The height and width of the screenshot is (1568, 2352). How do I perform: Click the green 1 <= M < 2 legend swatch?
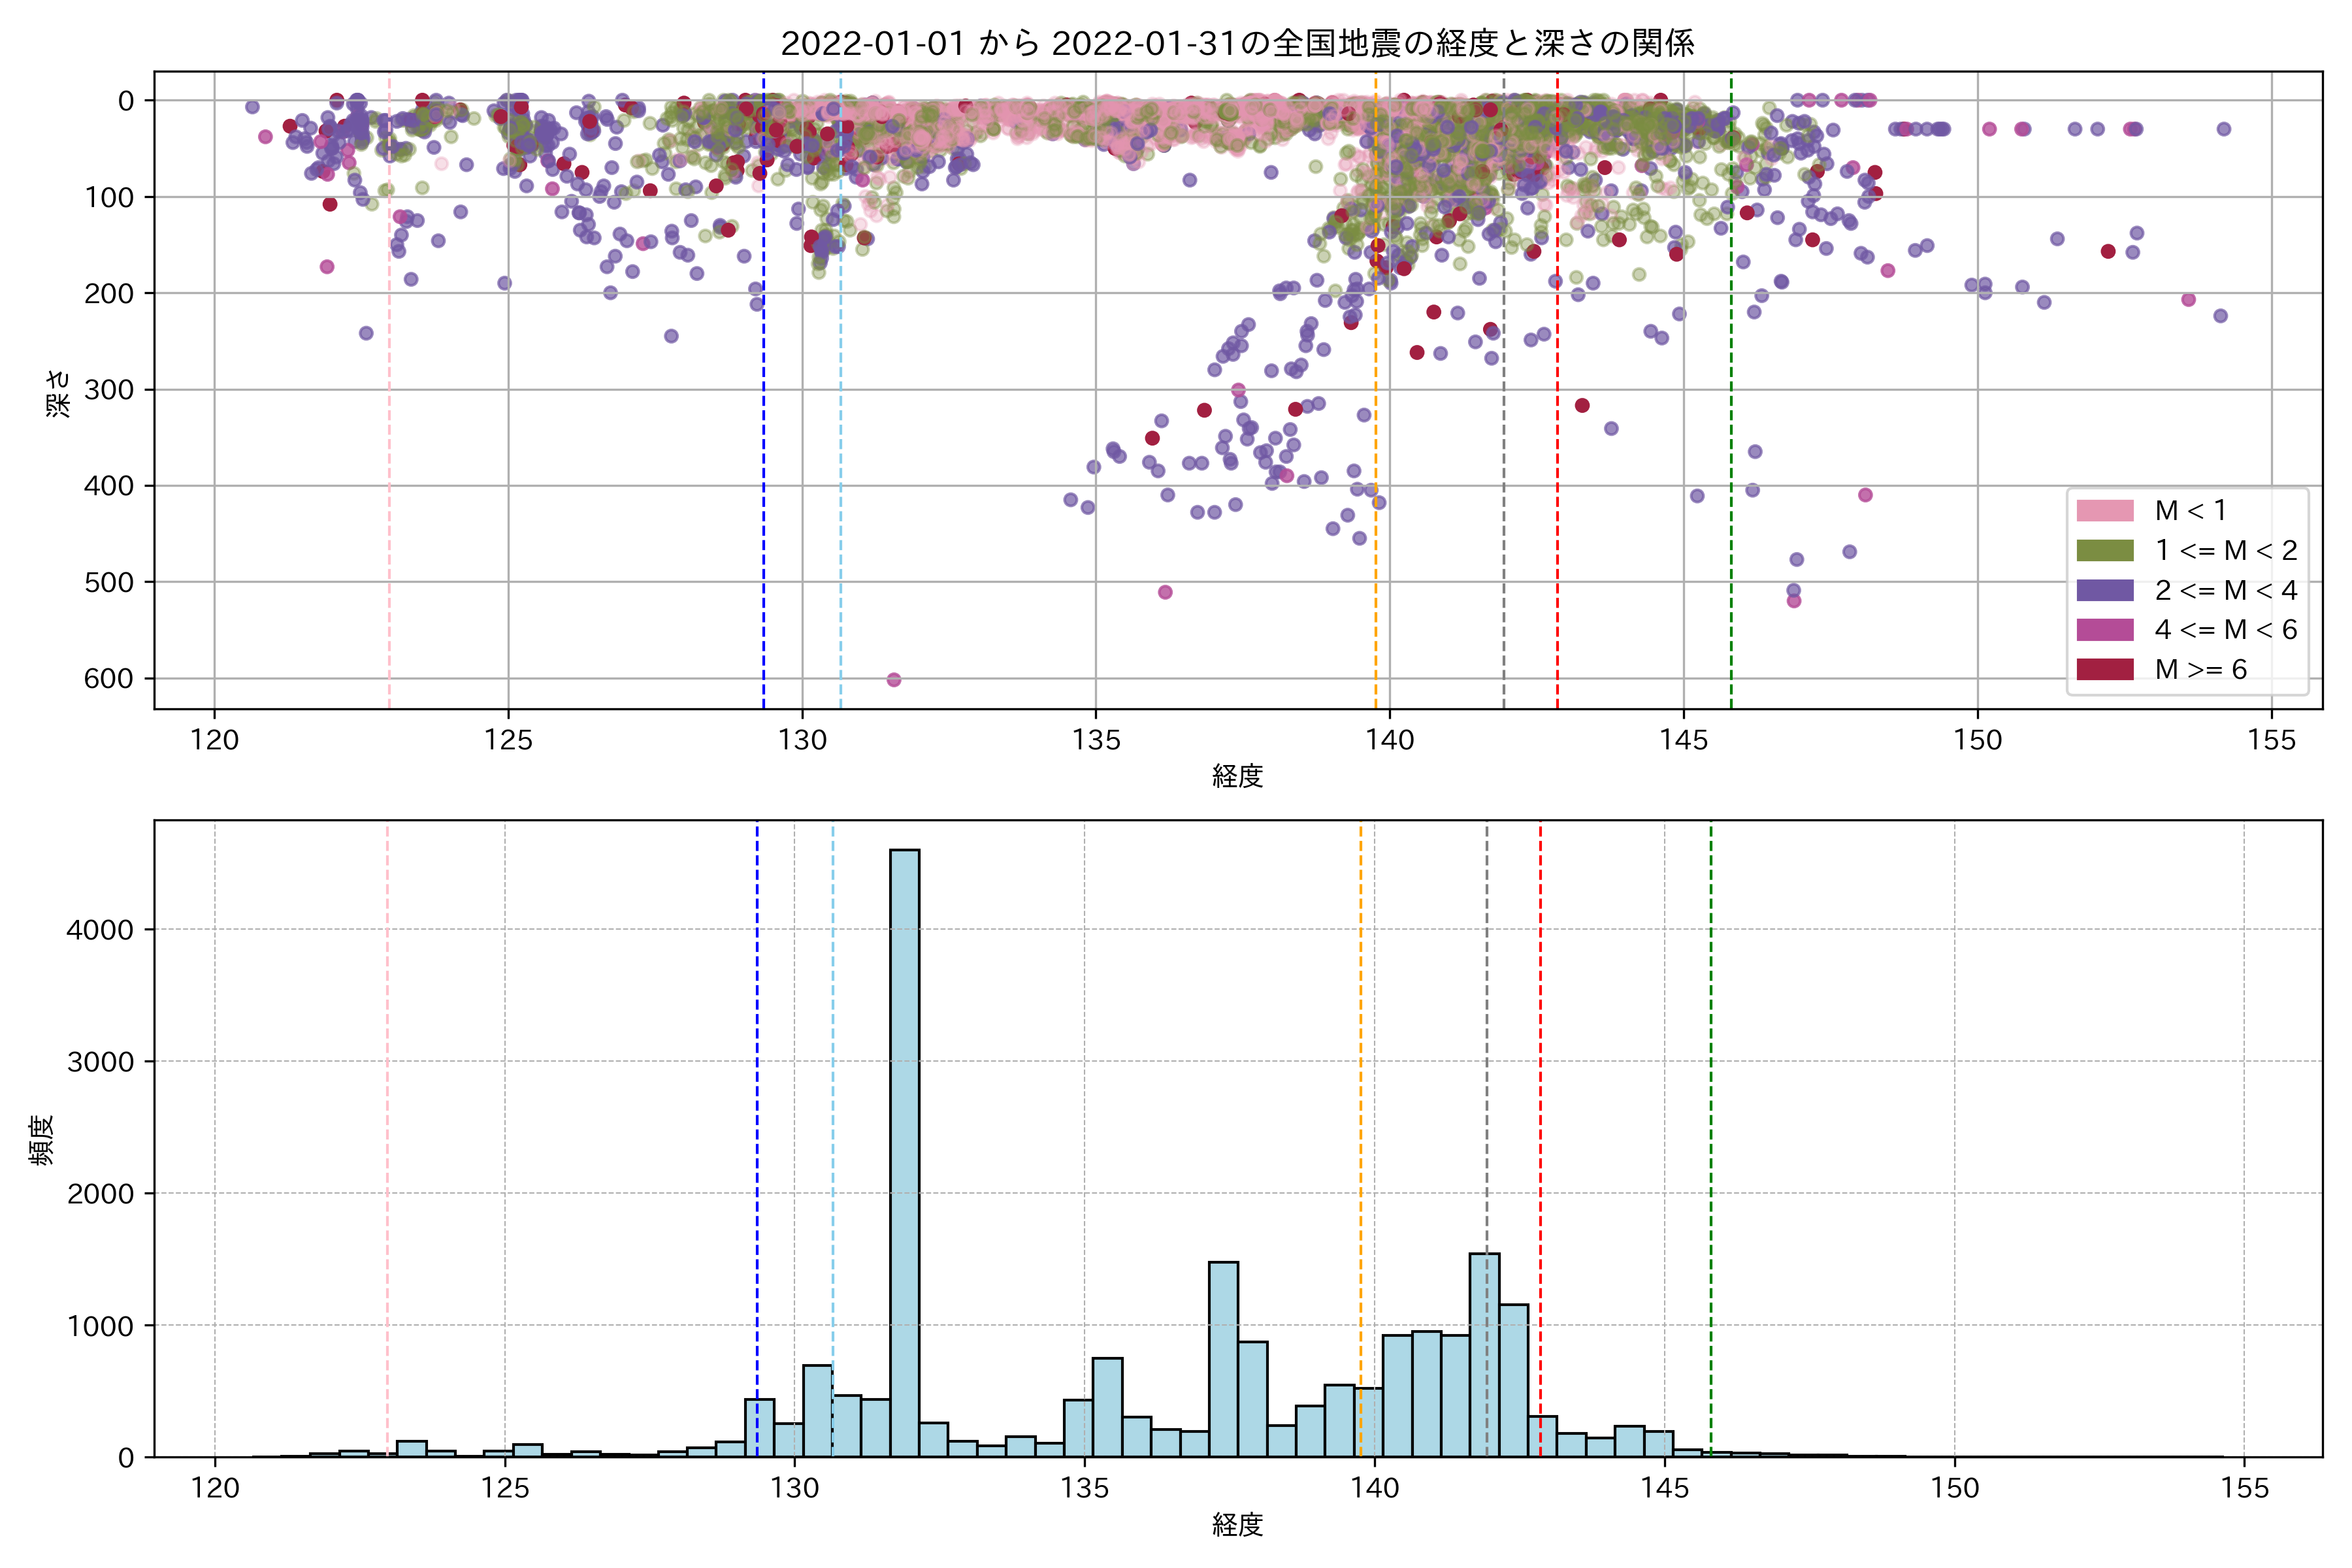[x=2104, y=550]
